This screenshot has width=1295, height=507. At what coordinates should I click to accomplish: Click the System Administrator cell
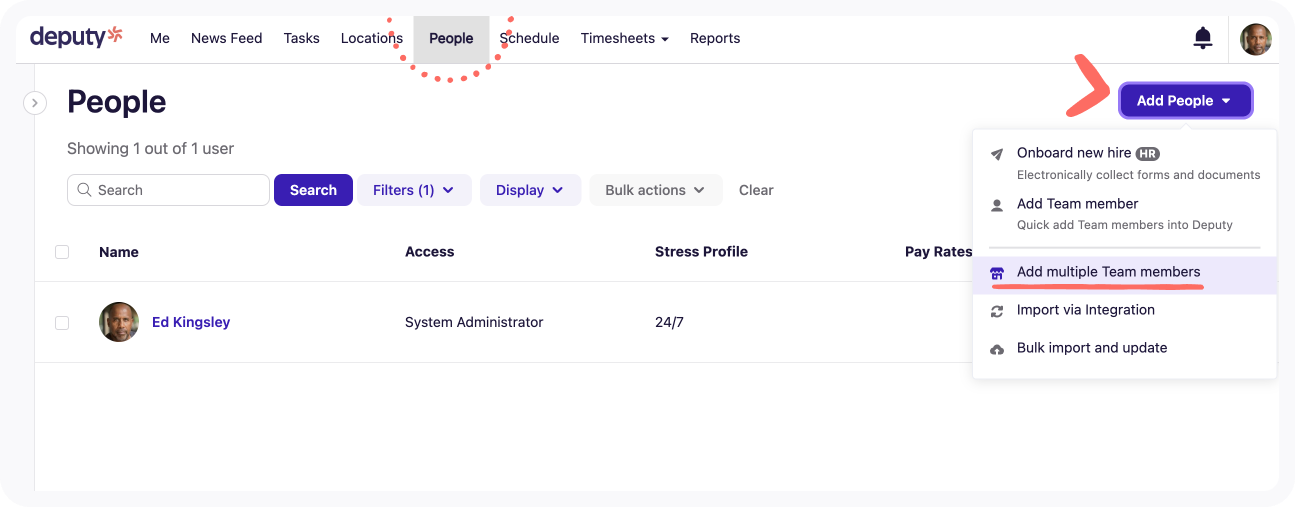tap(474, 322)
